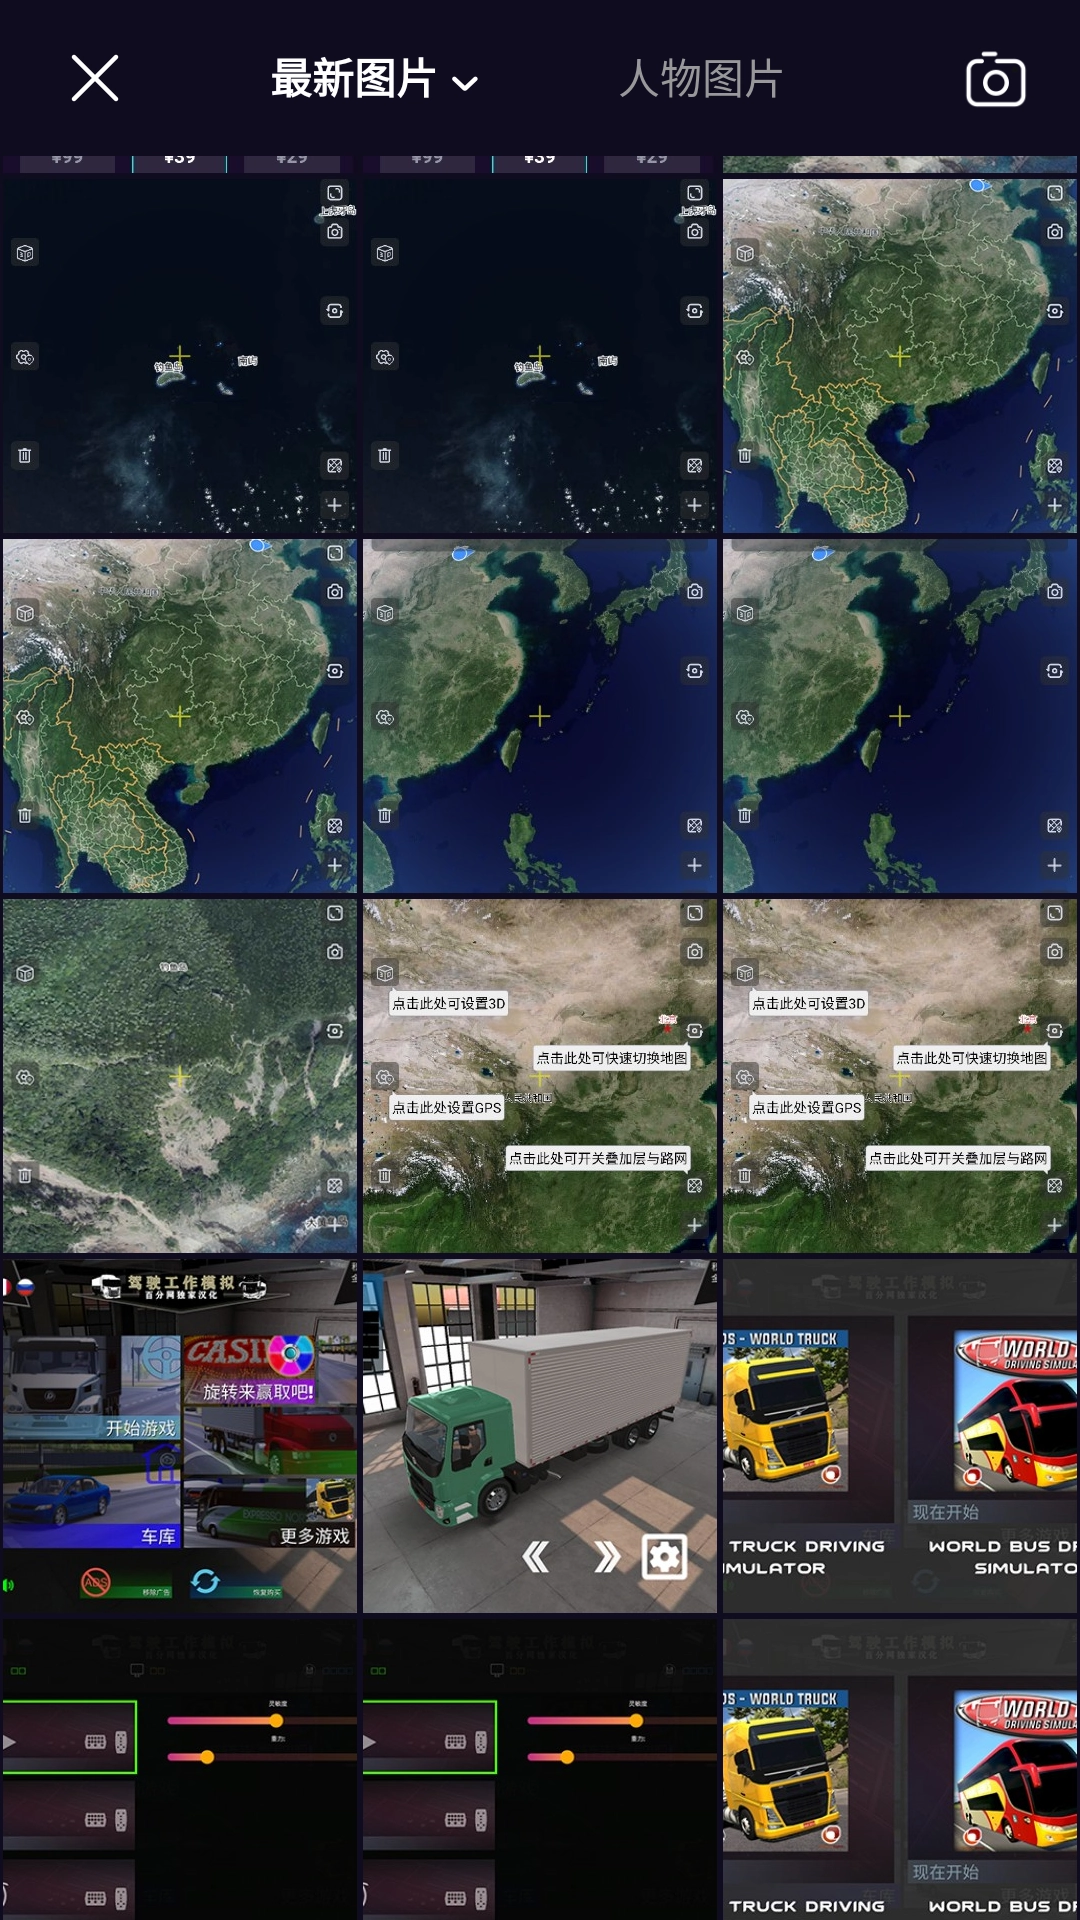
Task: Select the green truck in garage thumbnail
Action: click(x=539, y=1435)
